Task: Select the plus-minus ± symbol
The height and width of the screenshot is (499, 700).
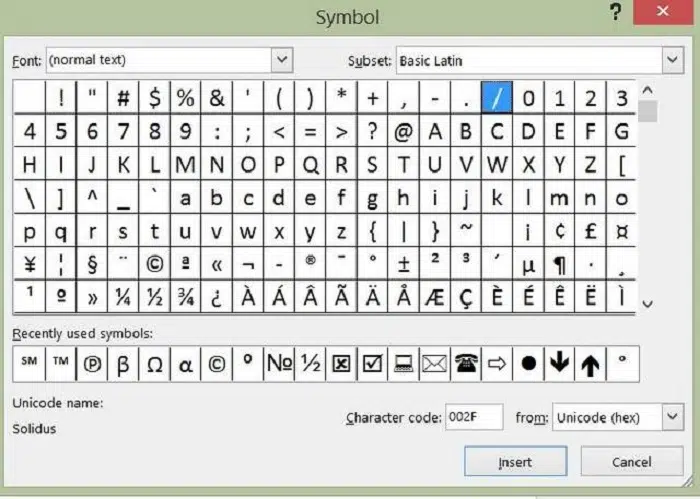Action: 404,264
